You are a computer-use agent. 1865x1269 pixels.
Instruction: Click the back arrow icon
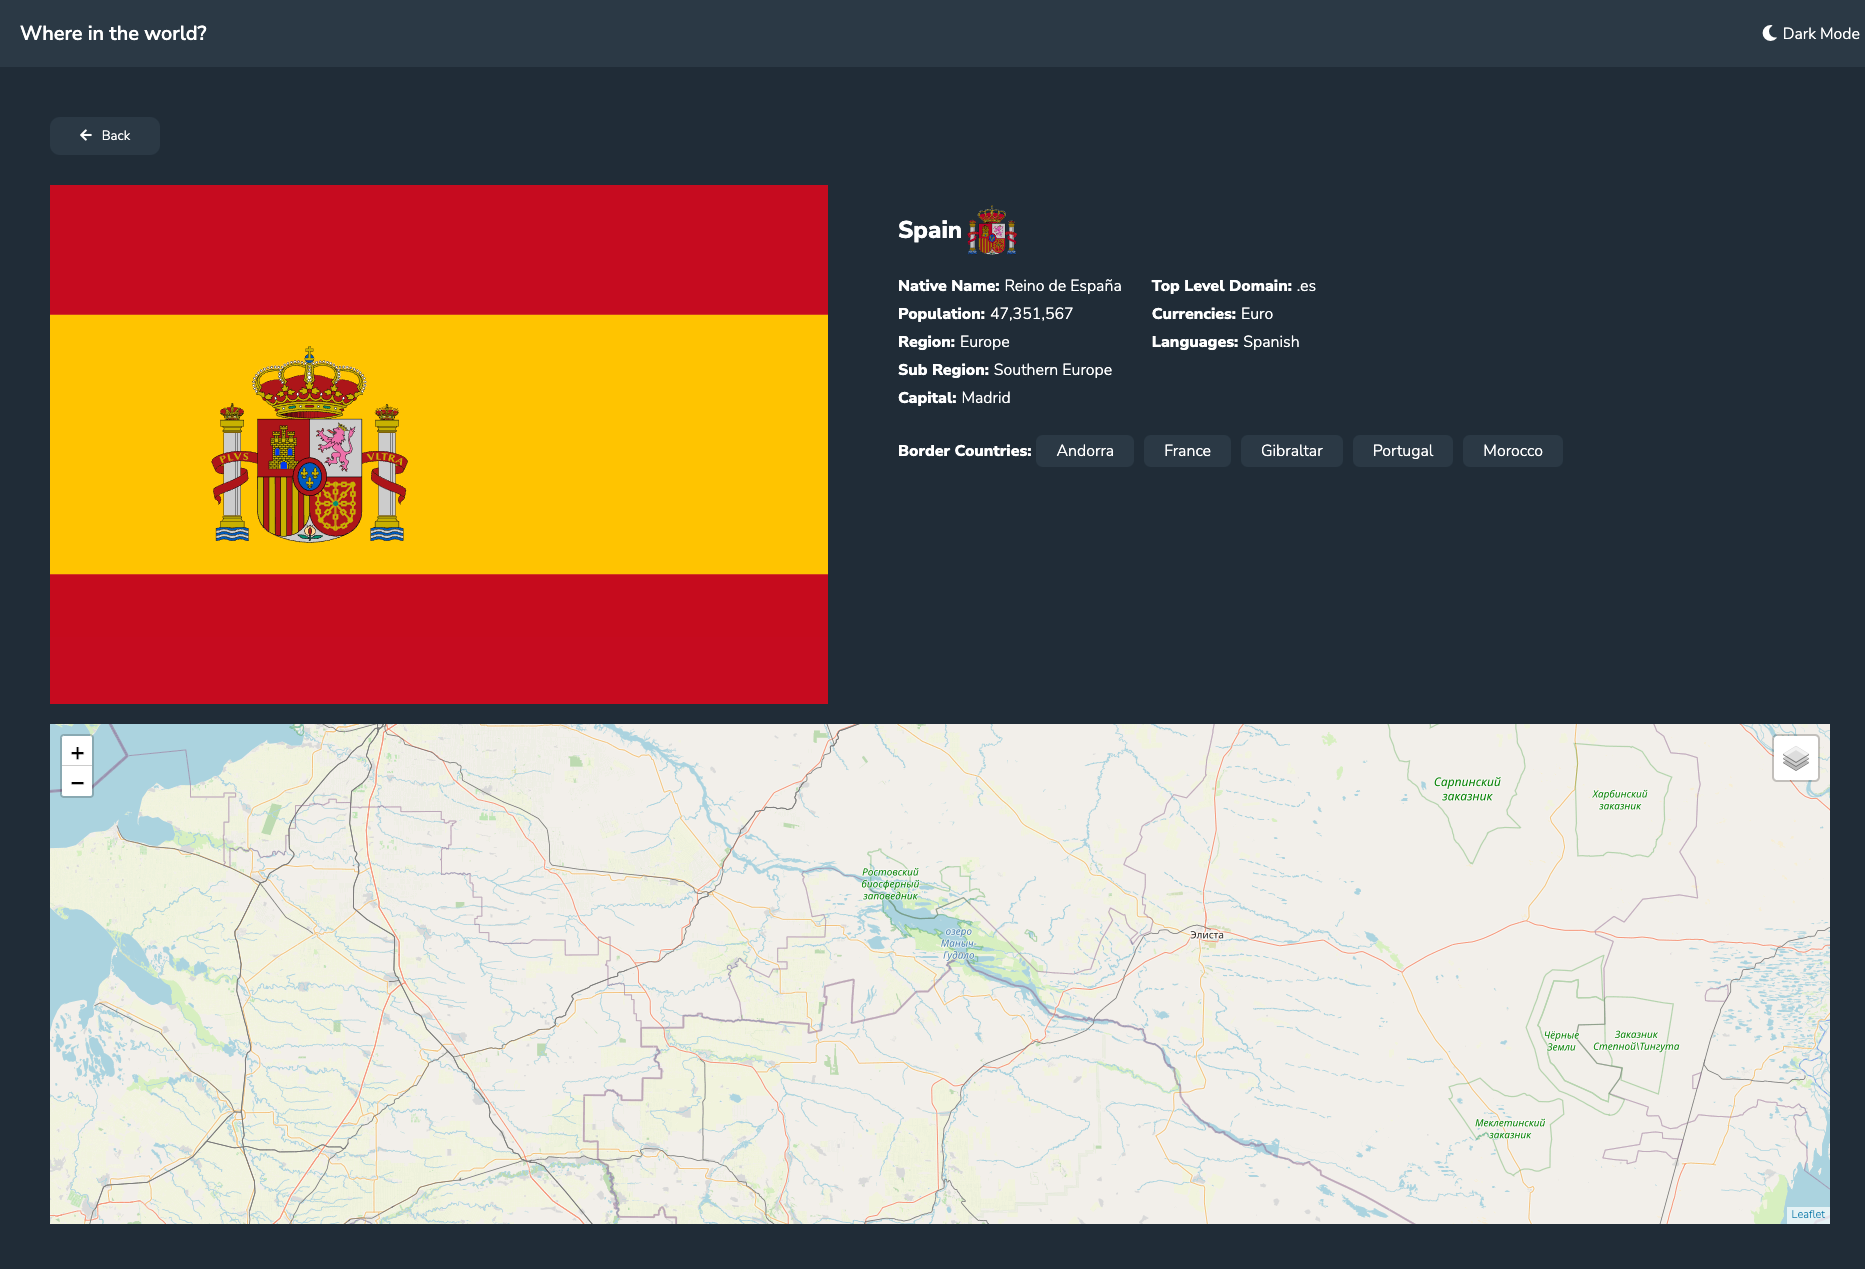[85, 135]
